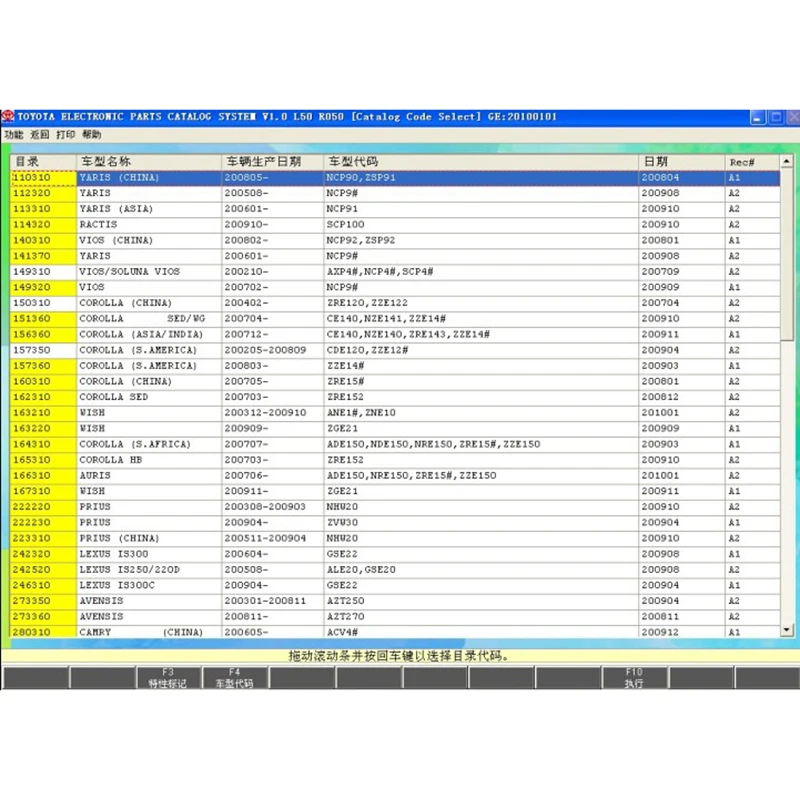
Task: Open the 返回 menu
Action: pyautogui.click(x=40, y=135)
